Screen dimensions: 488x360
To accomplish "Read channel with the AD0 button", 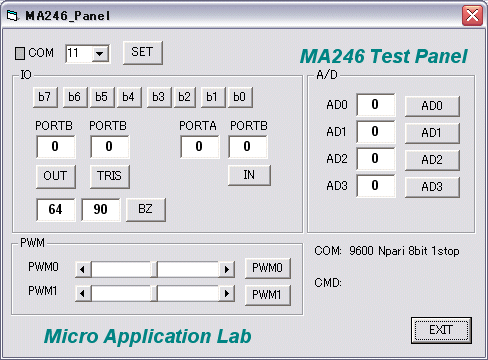I will click(x=432, y=106).
